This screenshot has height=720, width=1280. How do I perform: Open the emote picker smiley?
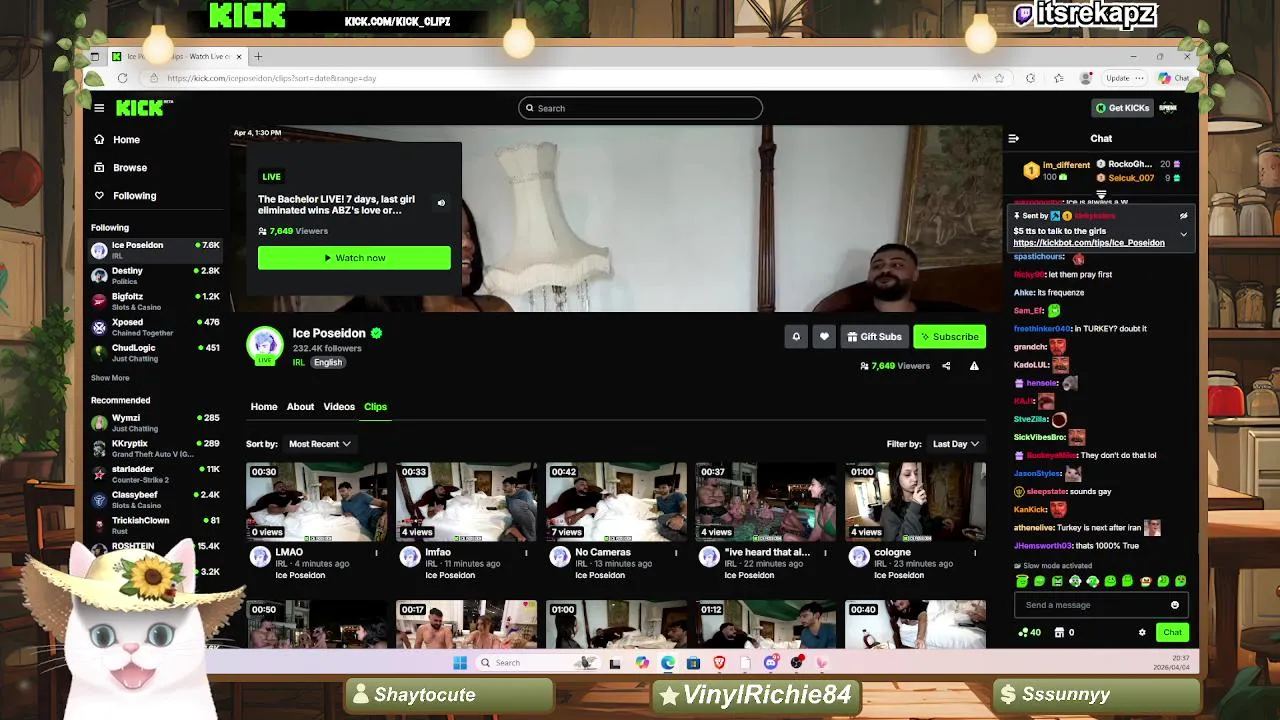coord(1175,605)
